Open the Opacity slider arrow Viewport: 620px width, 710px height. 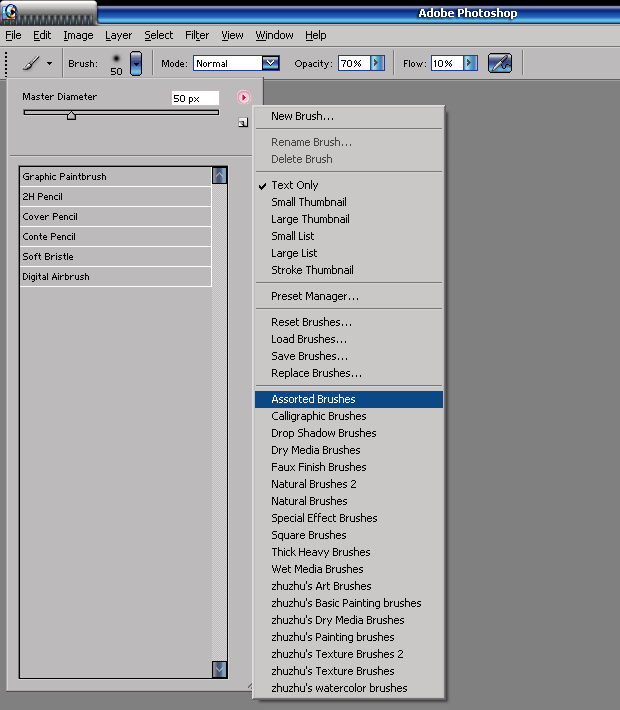point(378,63)
